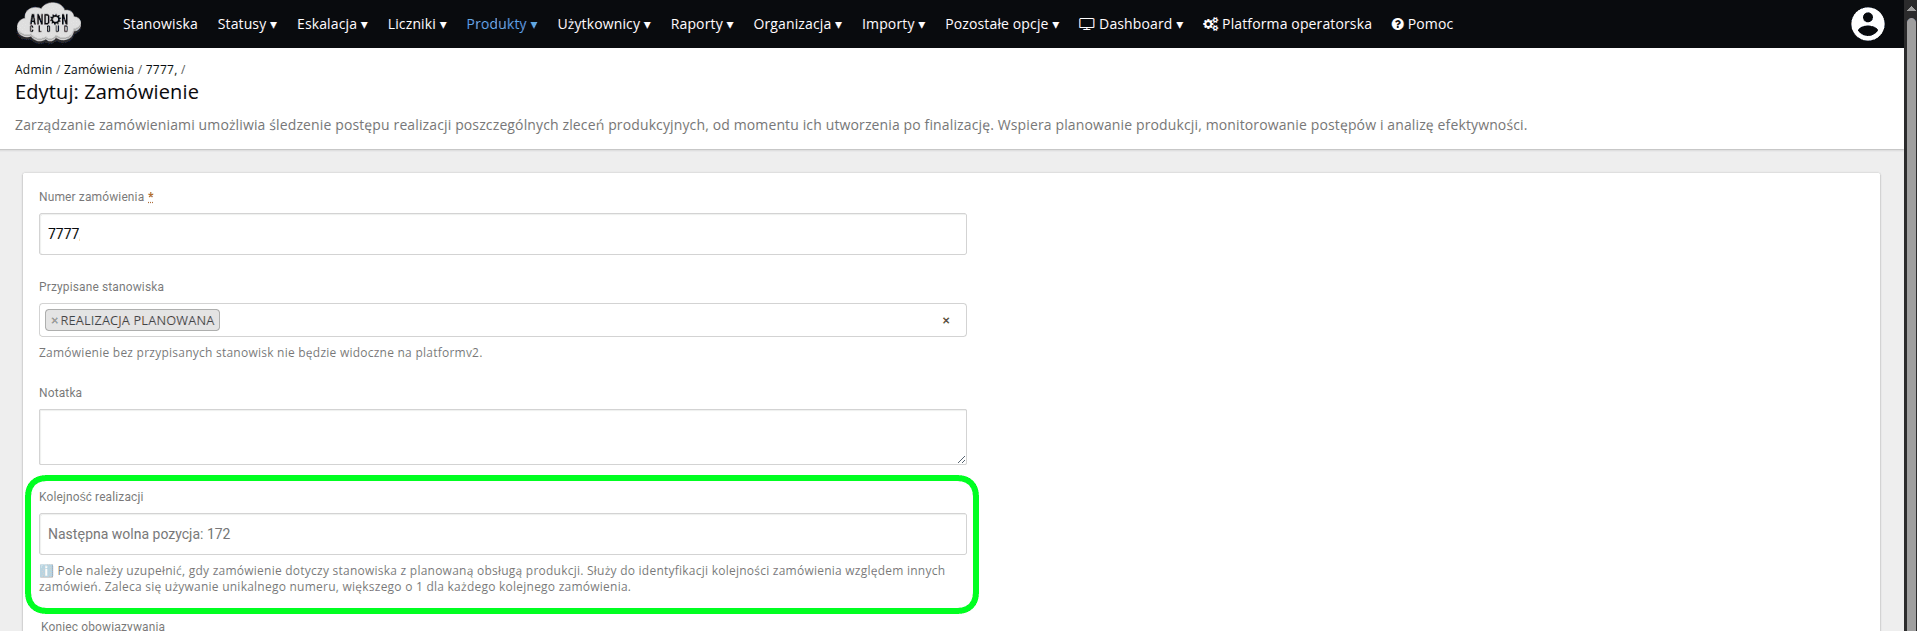Click the info icon under Kolejność realizacji
1917x631 pixels.
(x=46, y=571)
